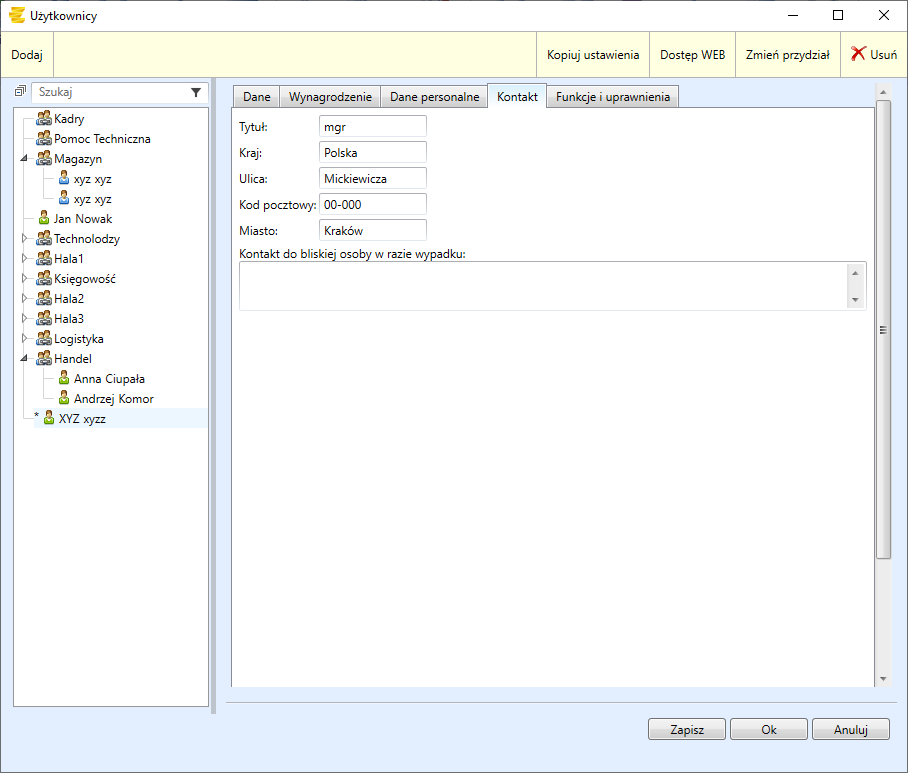Collapse the Handel tree node
Screen dimensions: 908x773
(24, 359)
